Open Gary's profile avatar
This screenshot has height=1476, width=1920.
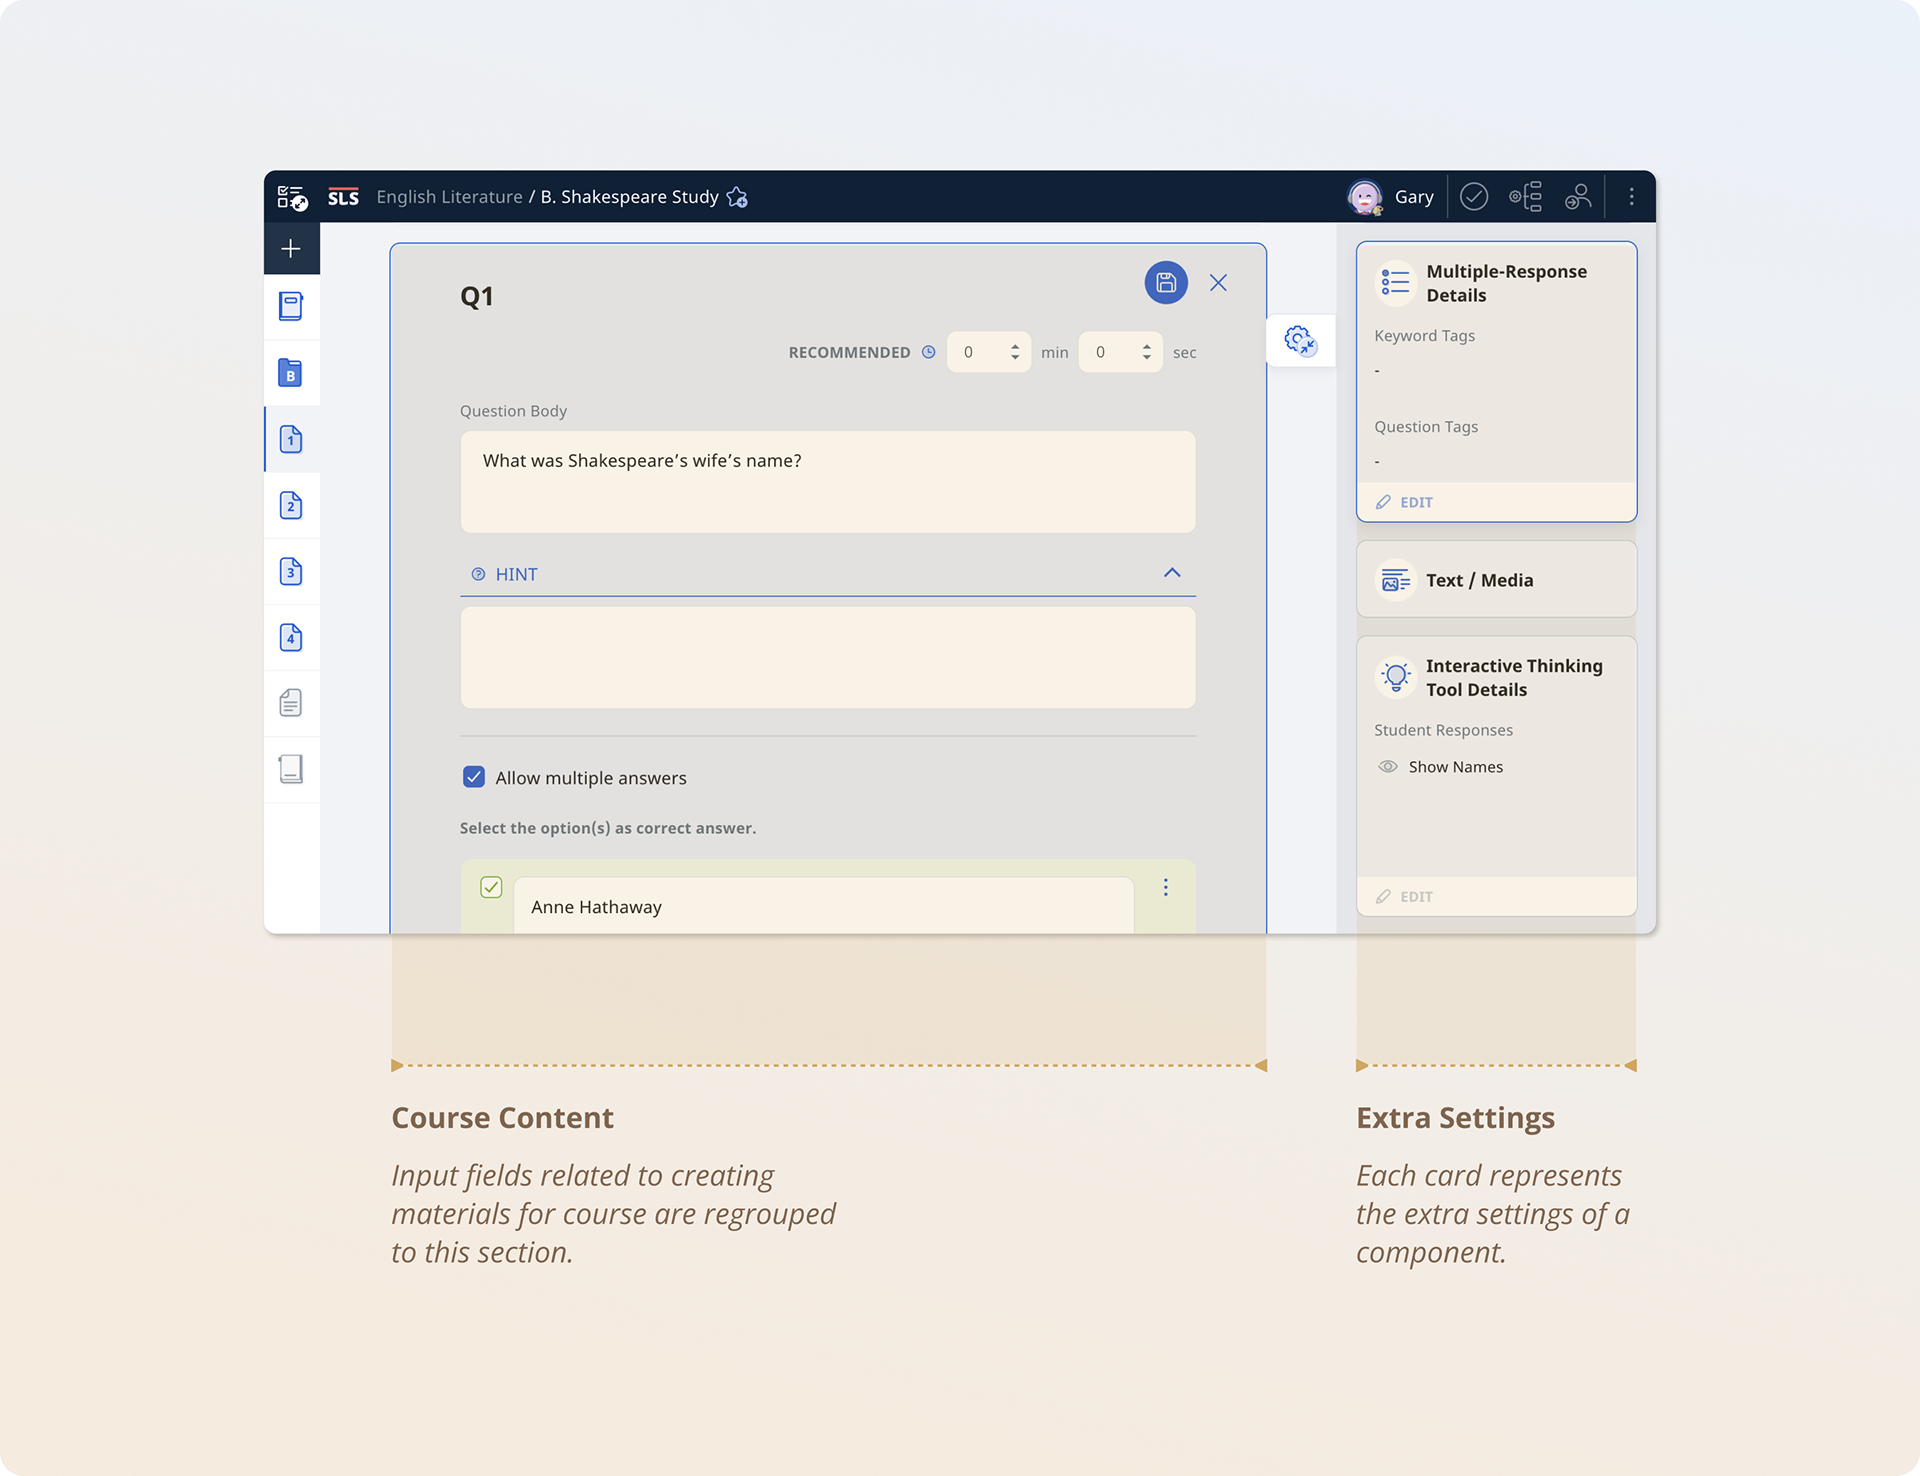tap(1364, 197)
